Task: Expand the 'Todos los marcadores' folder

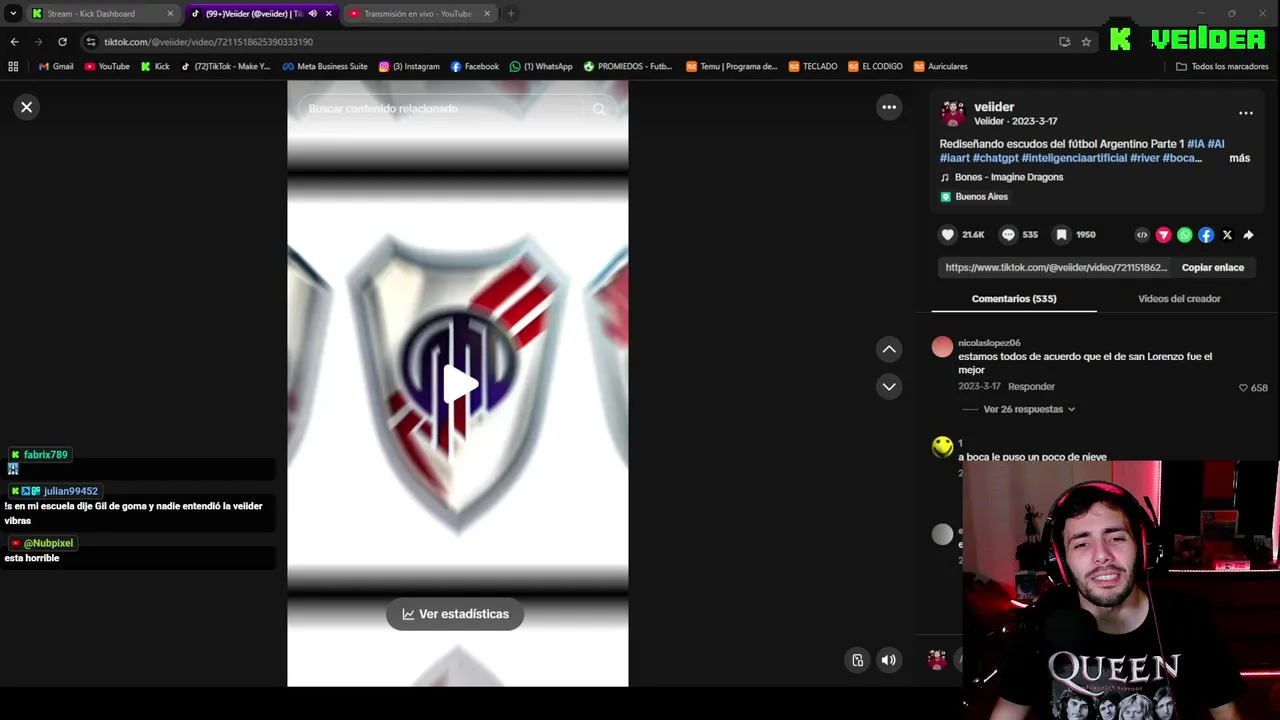Action: 1220,67
